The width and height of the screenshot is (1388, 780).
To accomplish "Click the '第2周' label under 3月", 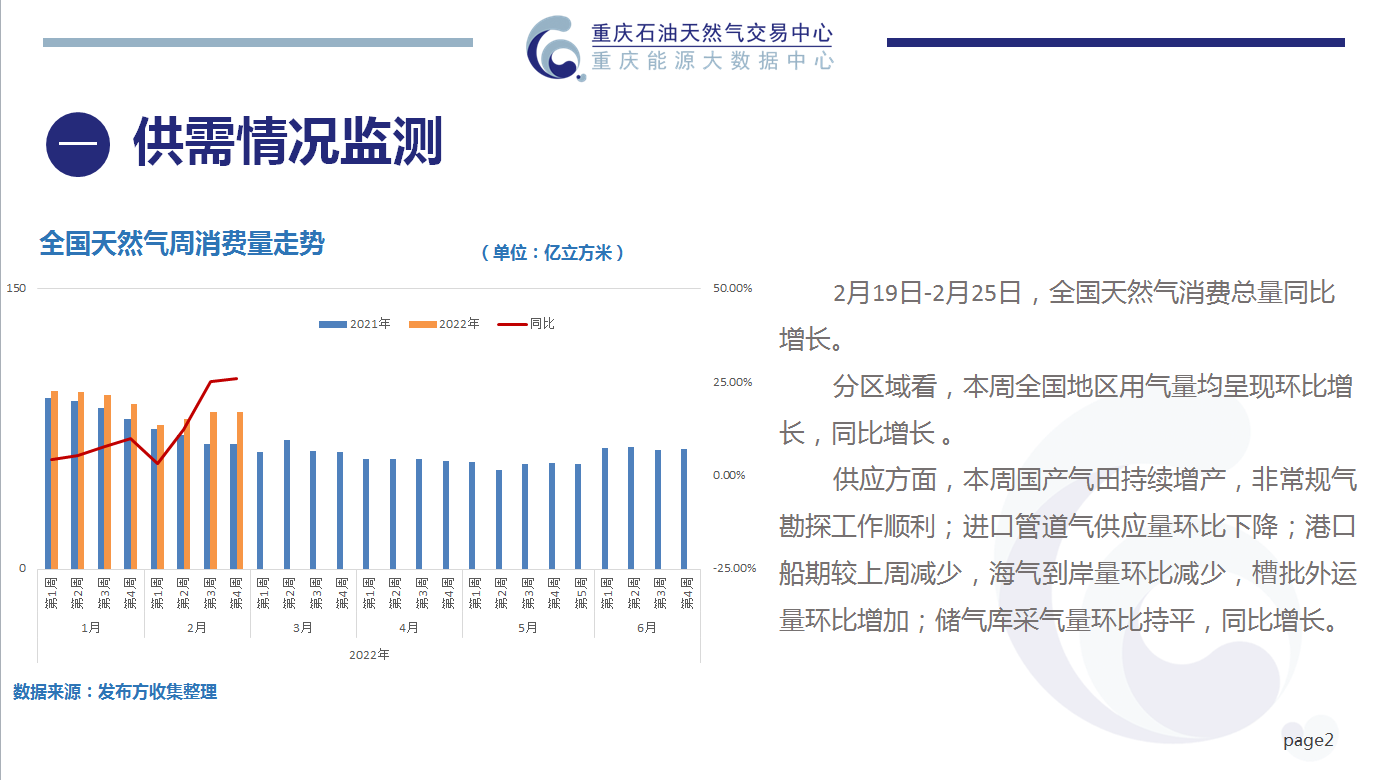I will 289,593.
